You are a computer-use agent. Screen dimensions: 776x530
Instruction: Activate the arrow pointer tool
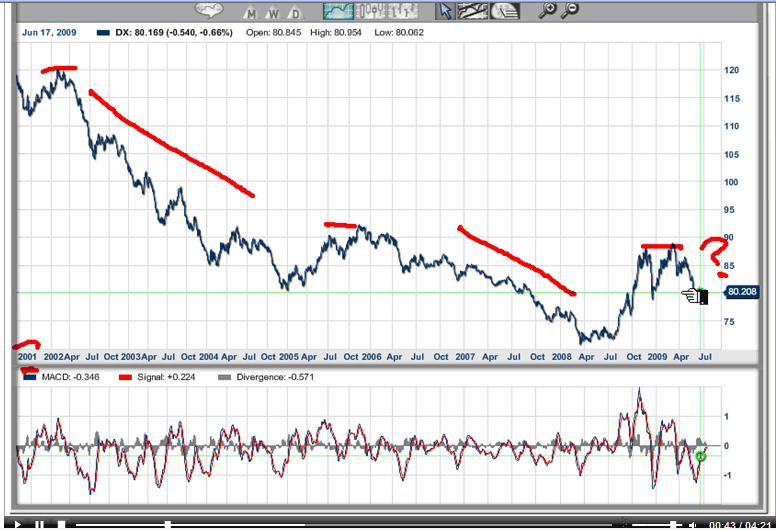(446, 11)
